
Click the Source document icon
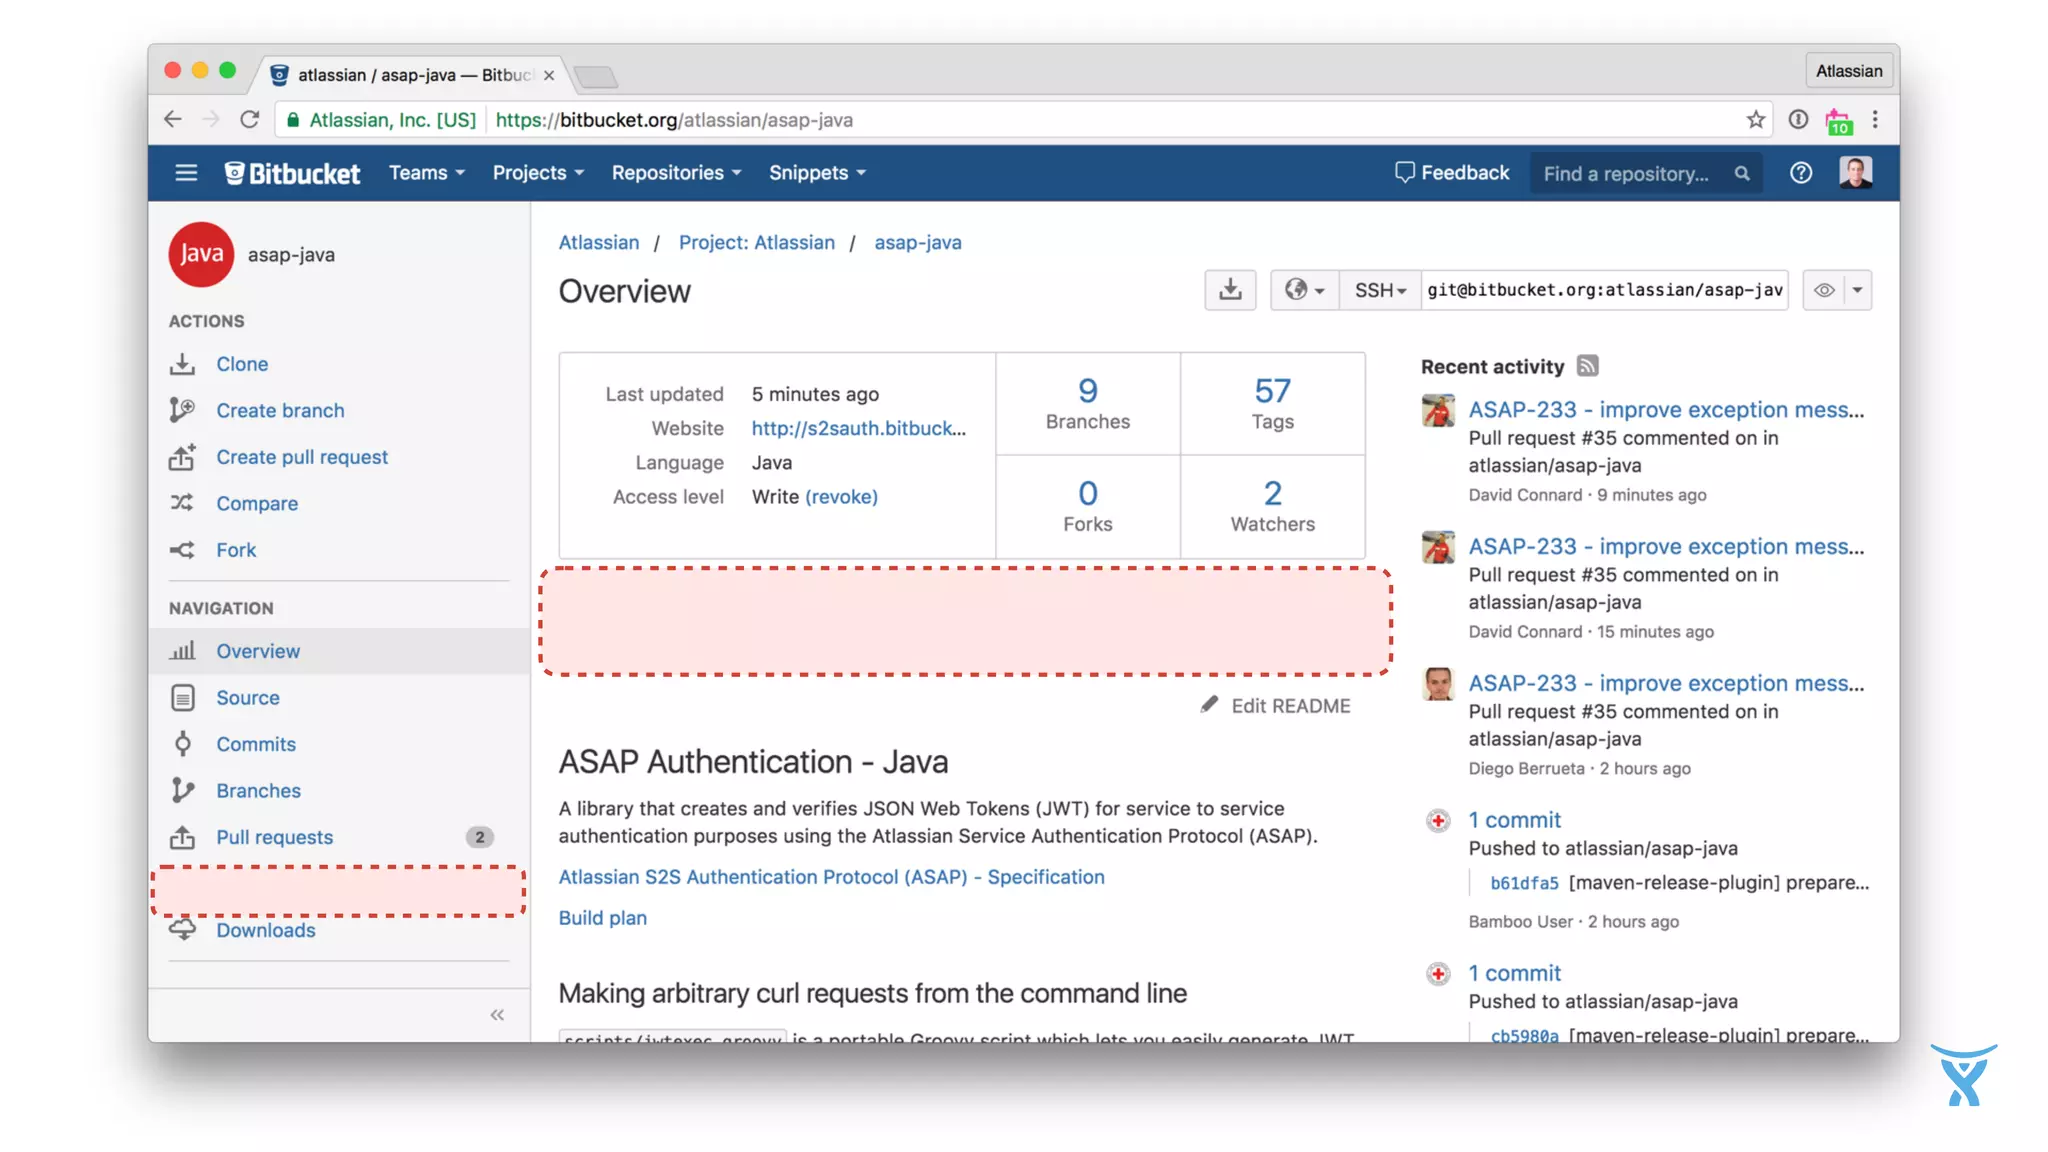point(182,698)
